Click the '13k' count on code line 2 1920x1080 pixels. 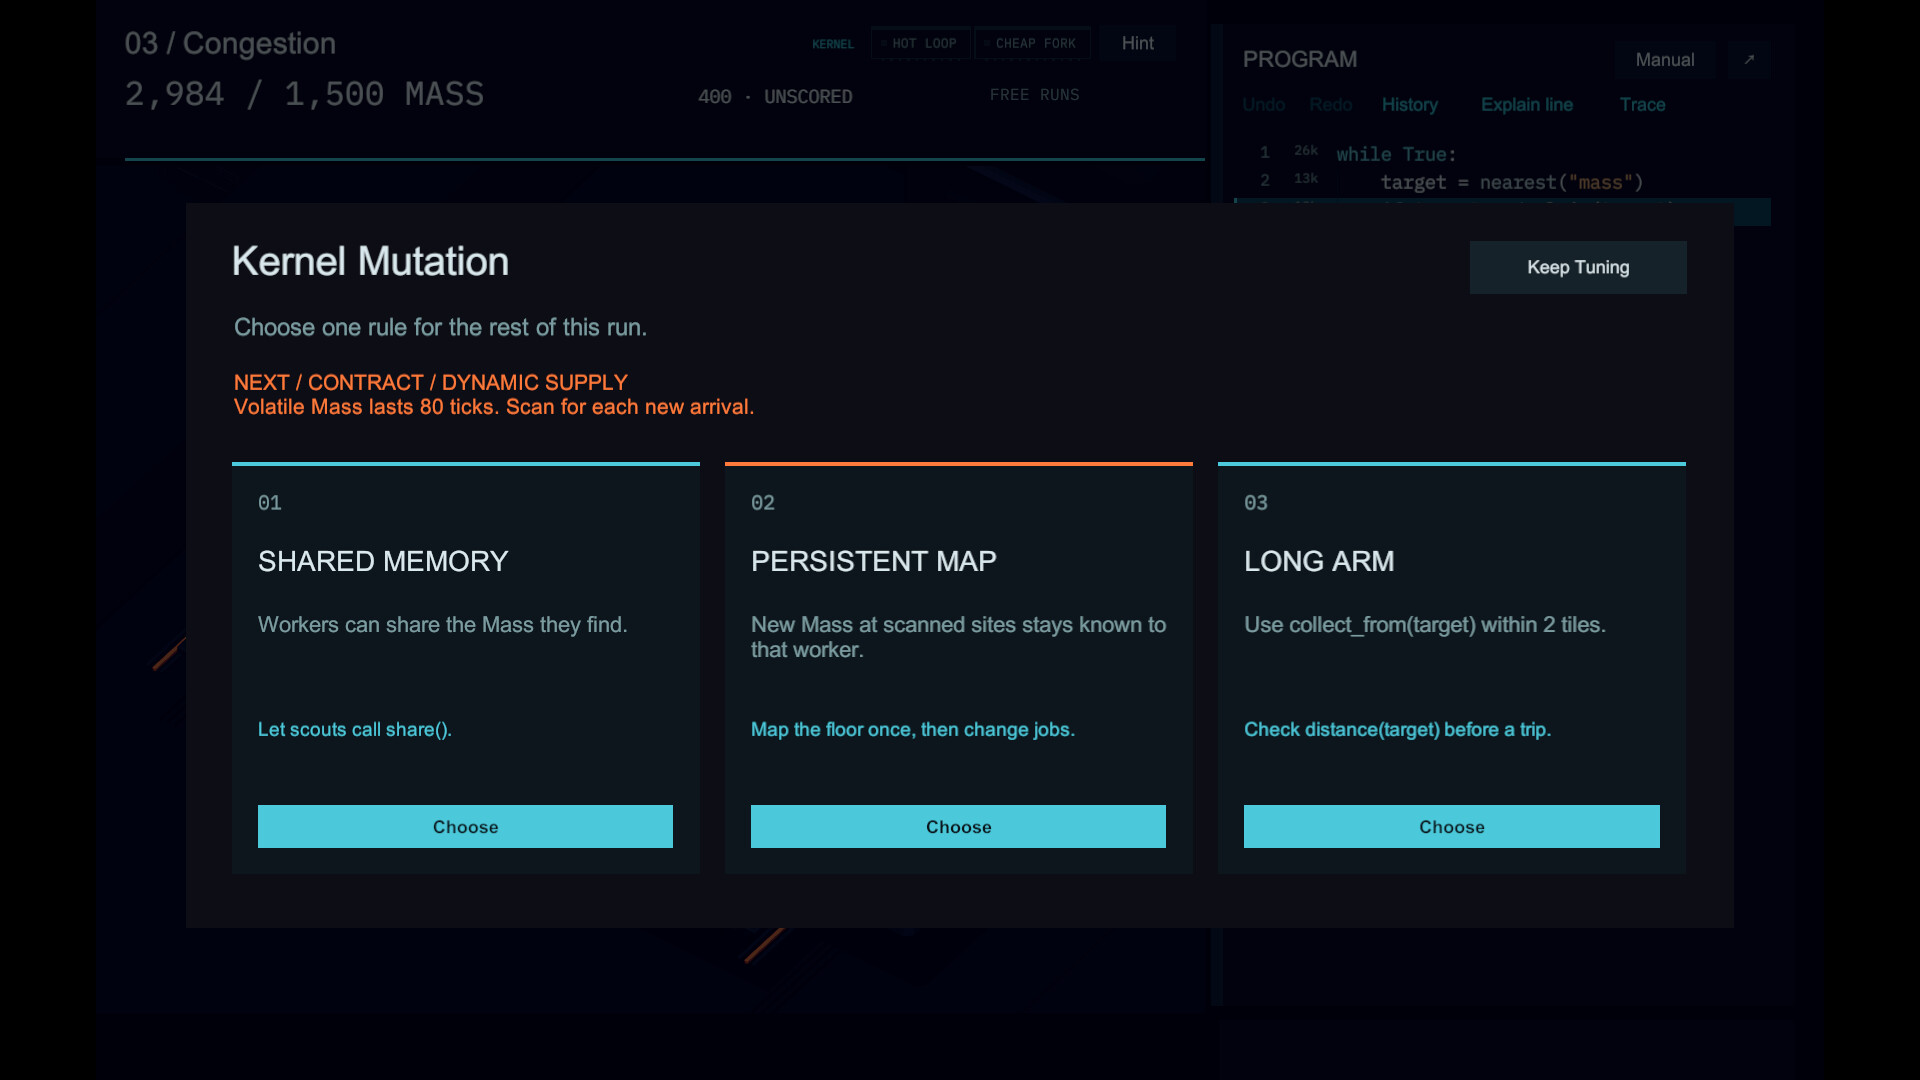click(x=1306, y=179)
